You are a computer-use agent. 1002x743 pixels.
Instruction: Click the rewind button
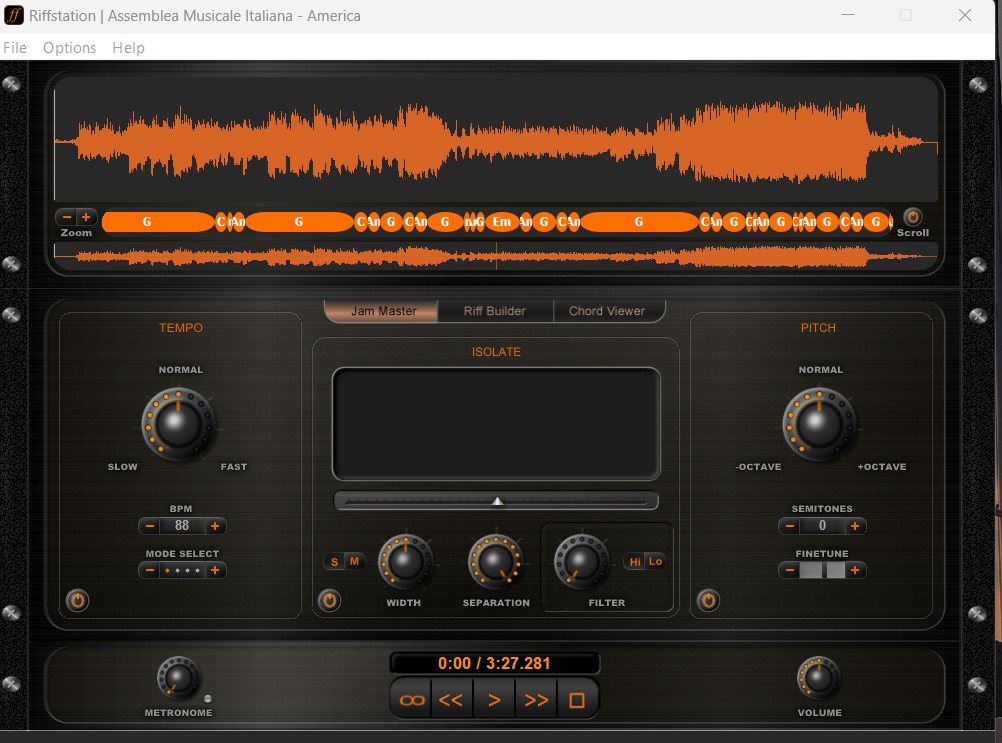click(x=451, y=700)
